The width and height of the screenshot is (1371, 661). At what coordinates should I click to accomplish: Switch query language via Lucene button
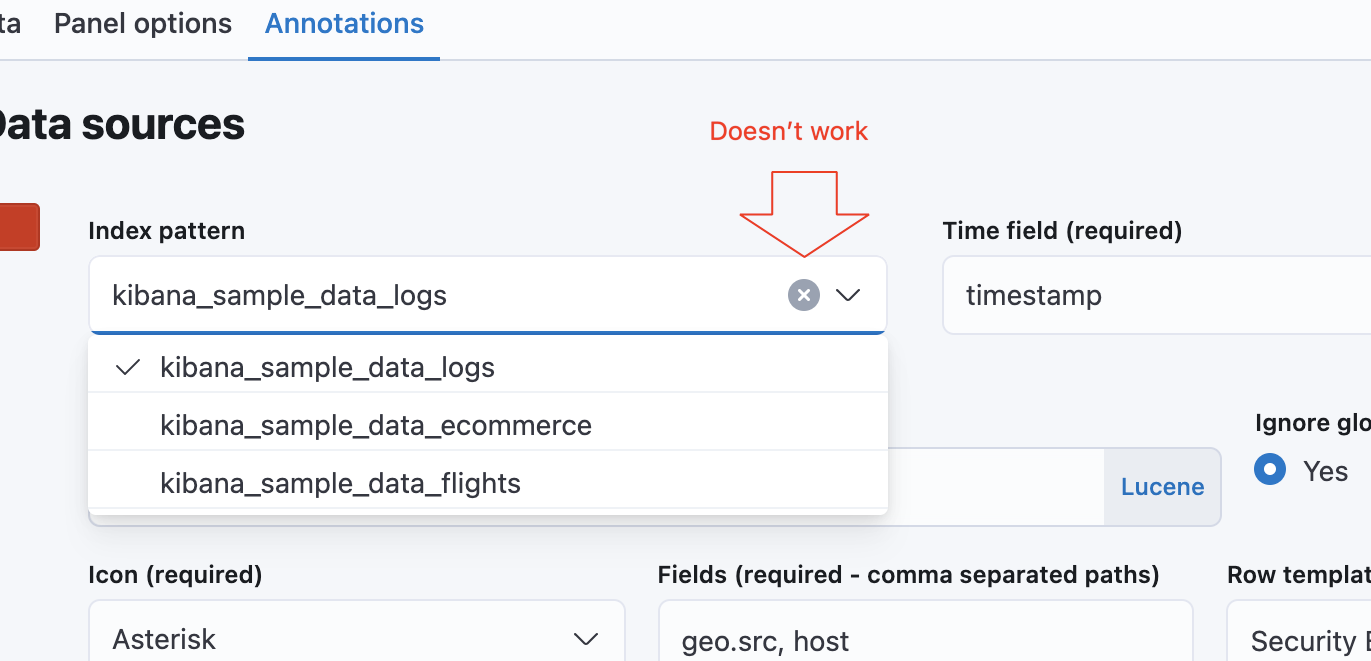tap(1162, 487)
